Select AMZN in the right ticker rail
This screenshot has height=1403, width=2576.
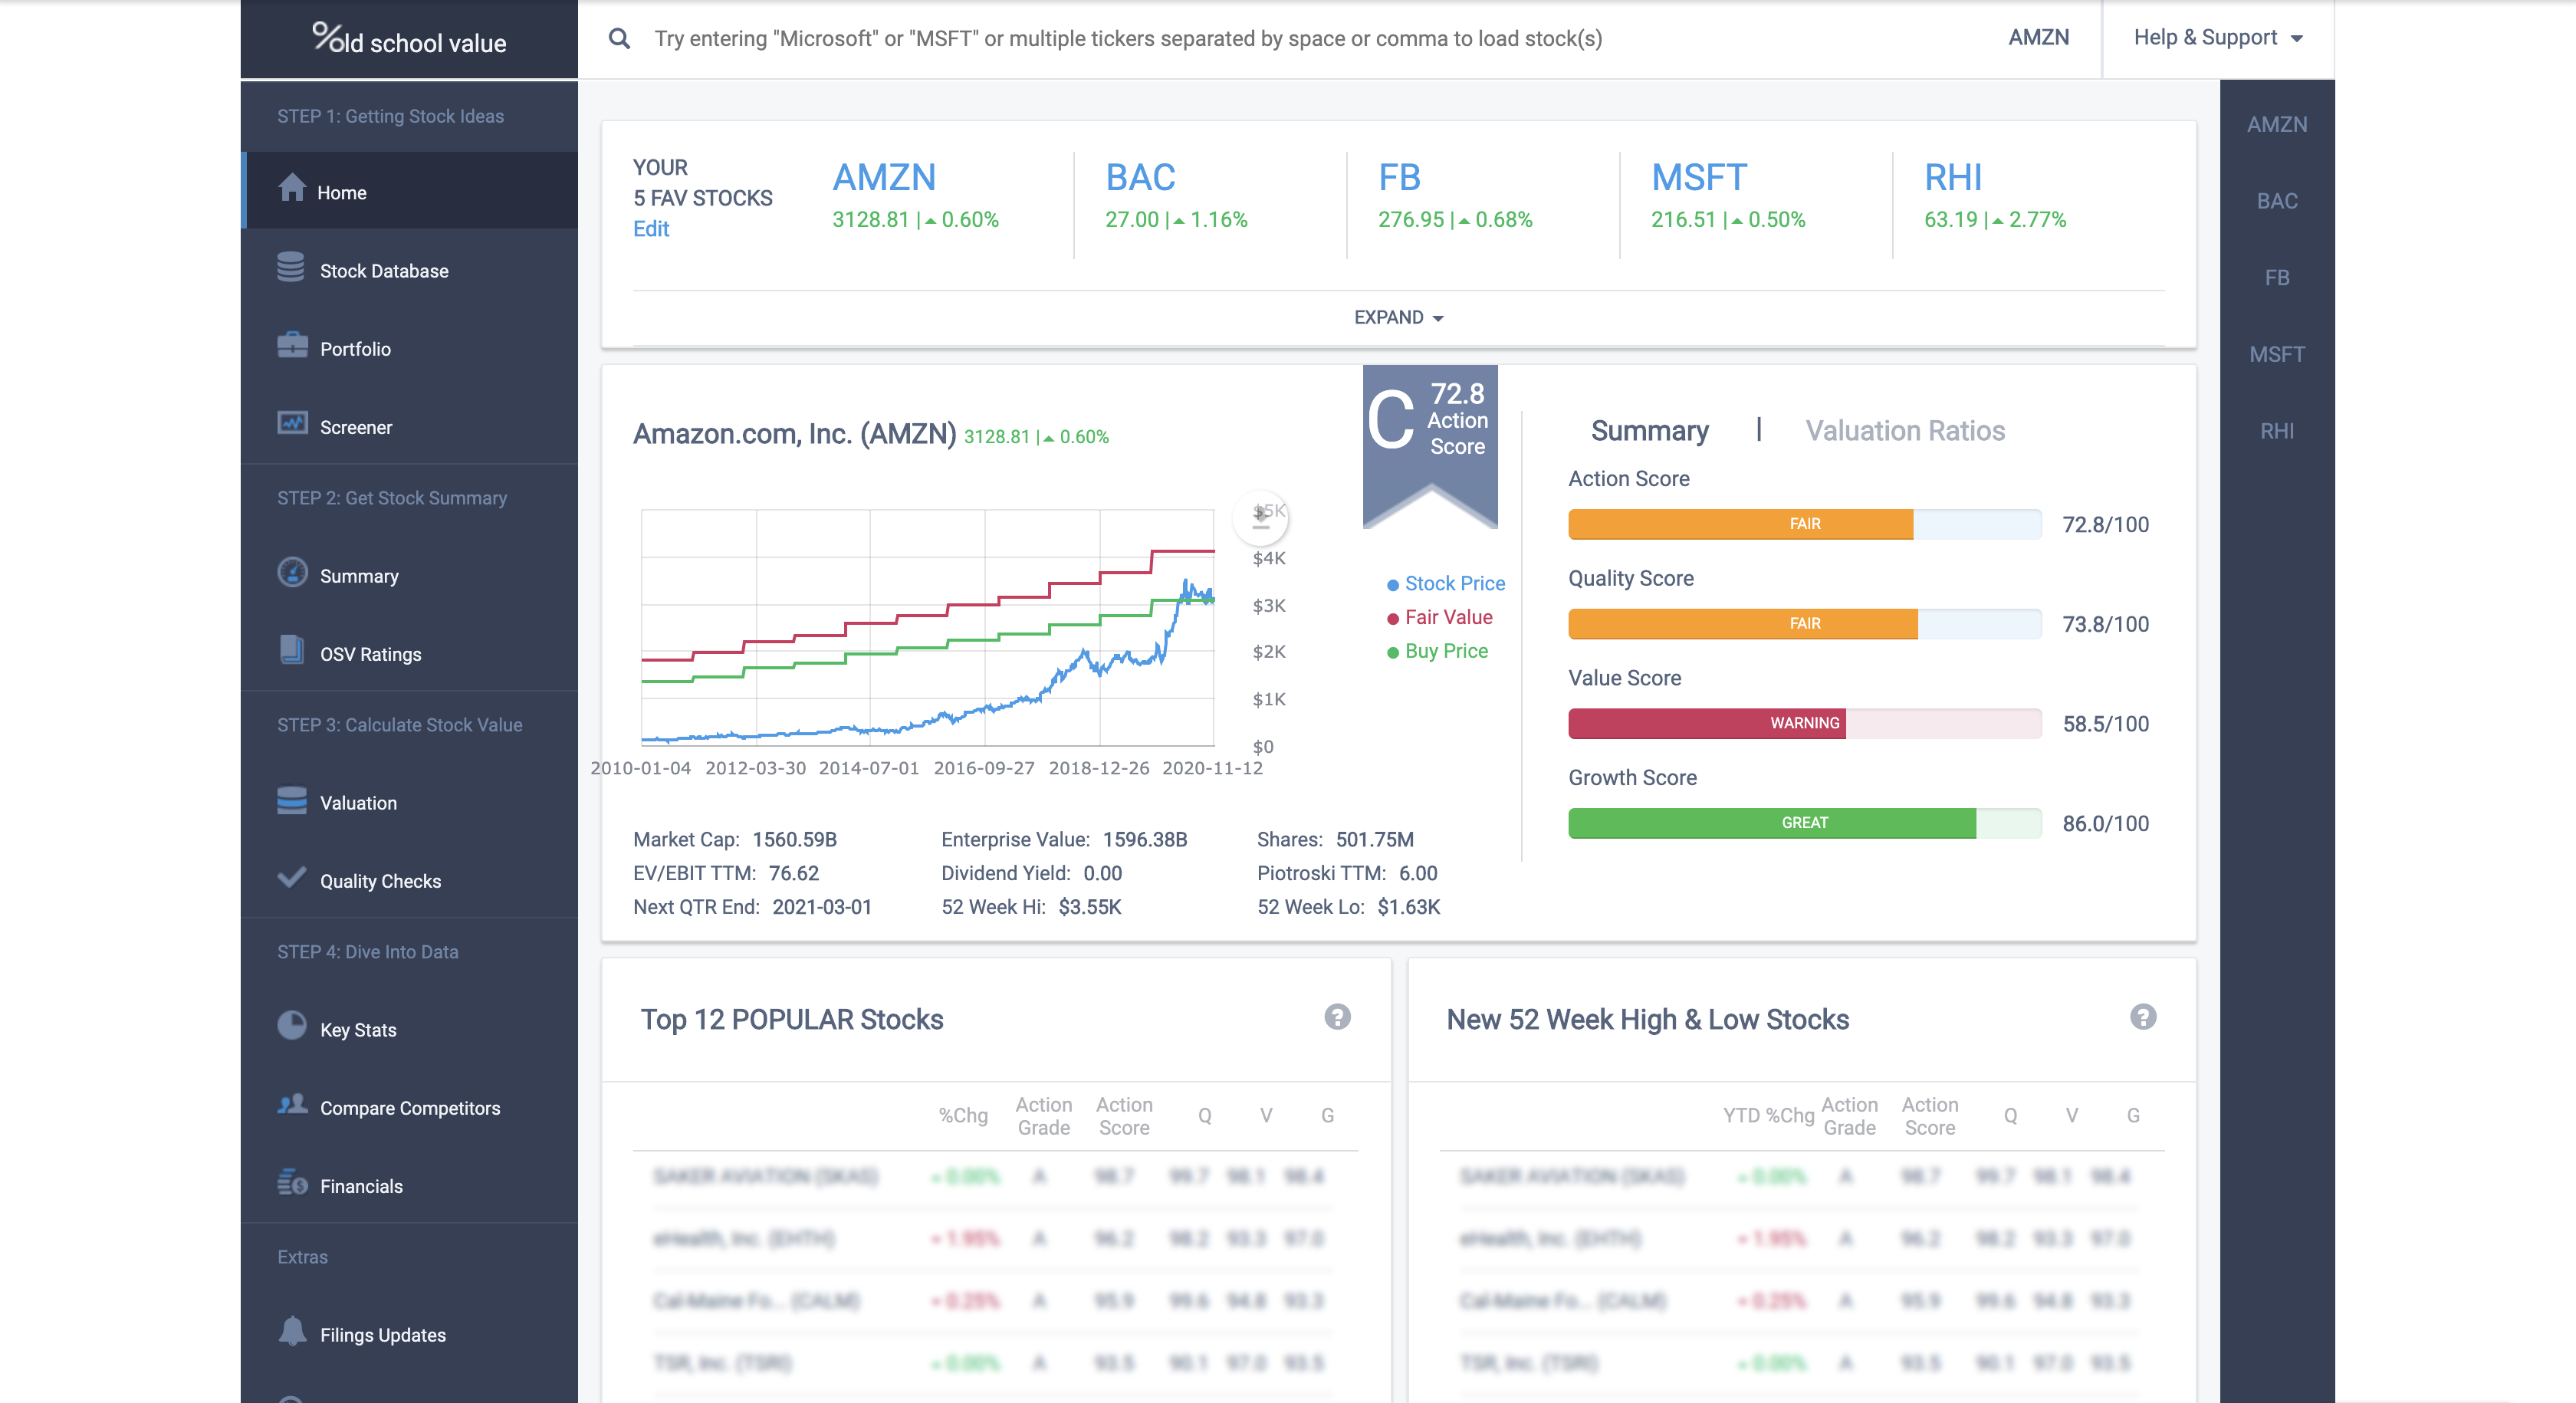tap(2277, 124)
